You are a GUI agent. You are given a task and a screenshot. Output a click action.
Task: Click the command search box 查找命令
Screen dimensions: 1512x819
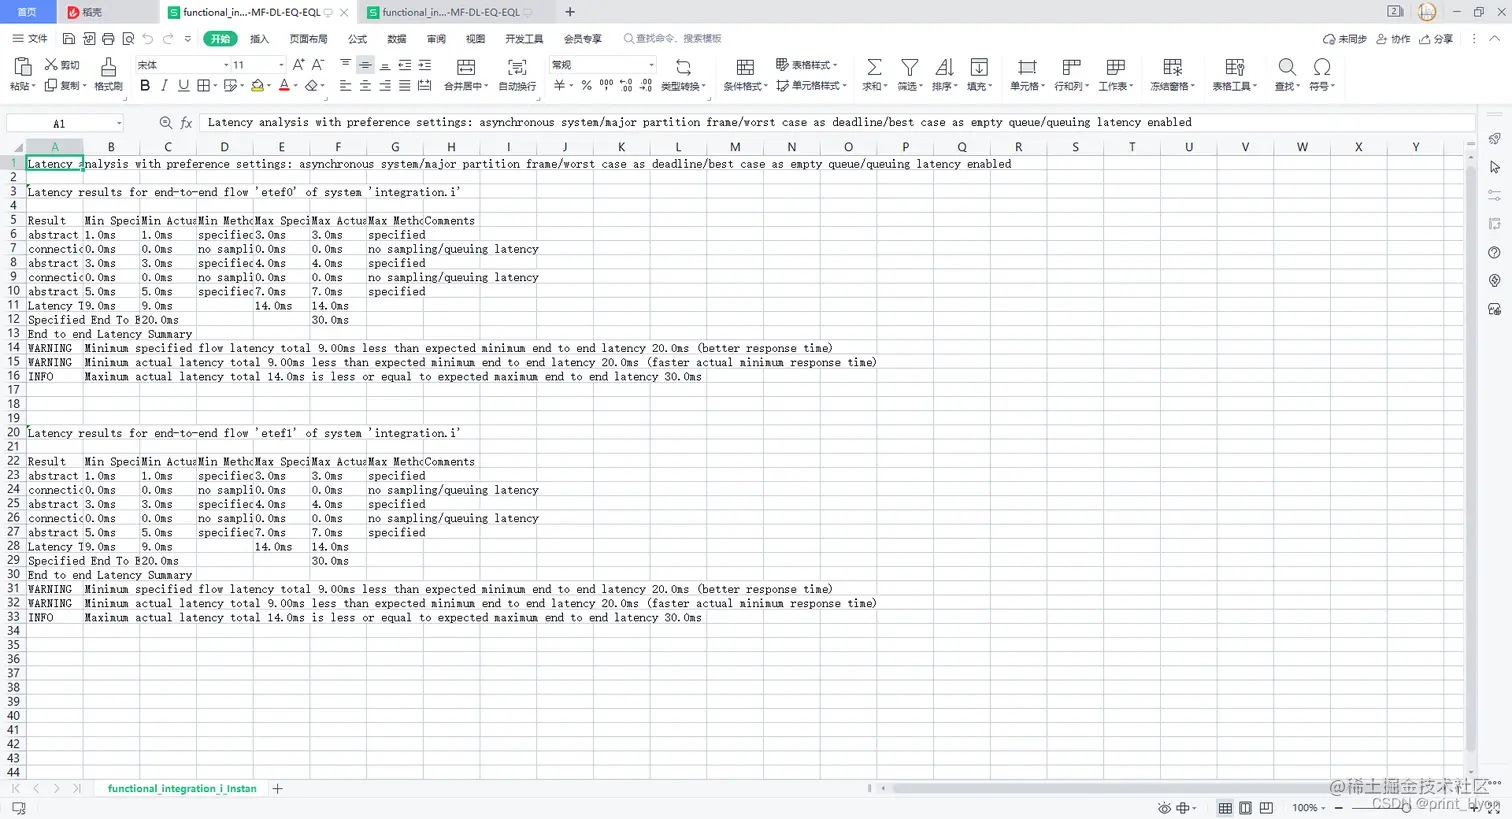[x=672, y=39]
